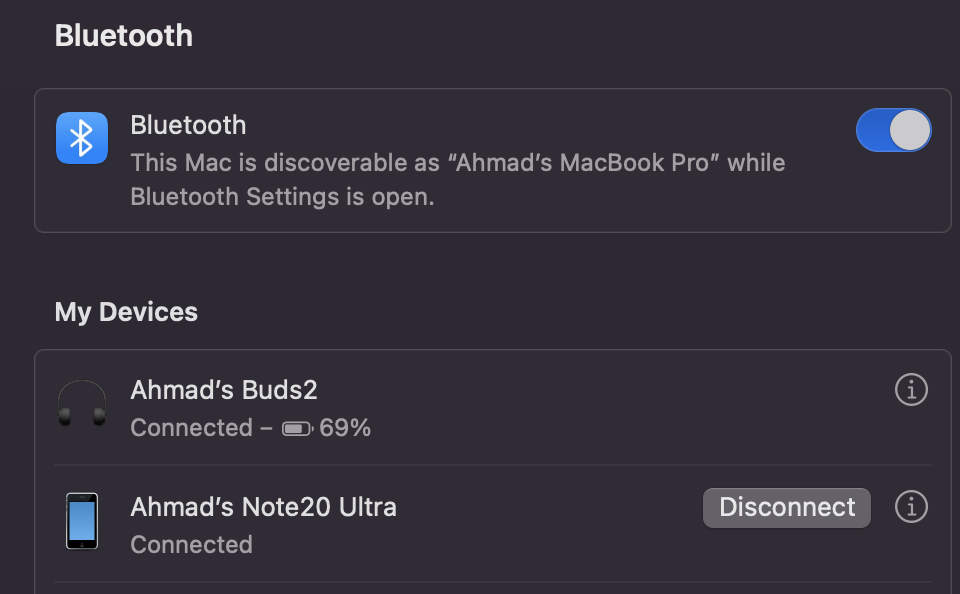Turn off the Bluetooth switch
The image size is (960, 594).
893,131
